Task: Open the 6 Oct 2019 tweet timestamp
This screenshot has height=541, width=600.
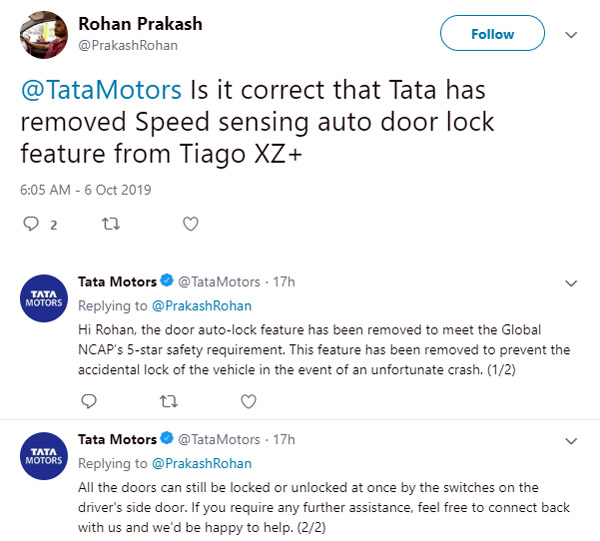Action: (87, 189)
